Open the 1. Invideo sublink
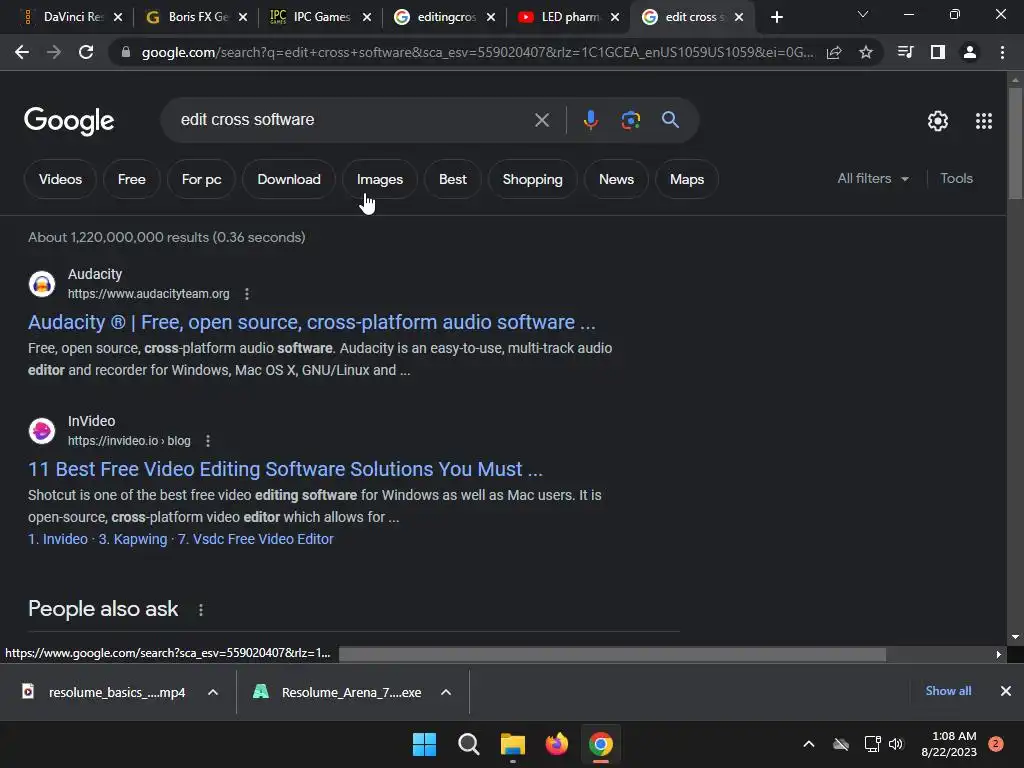 [x=57, y=539]
